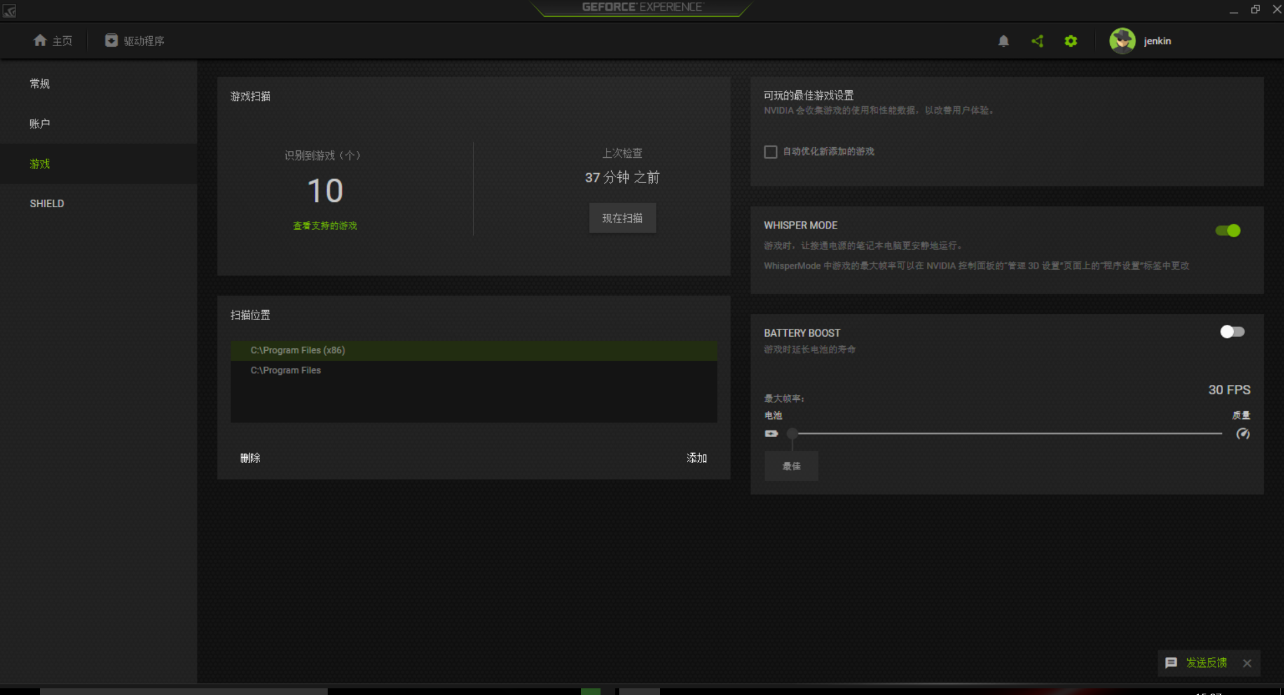The height and width of the screenshot is (695, 1284).
Task: Click the GeForce Experience title logo
Action: pos(642,7)
